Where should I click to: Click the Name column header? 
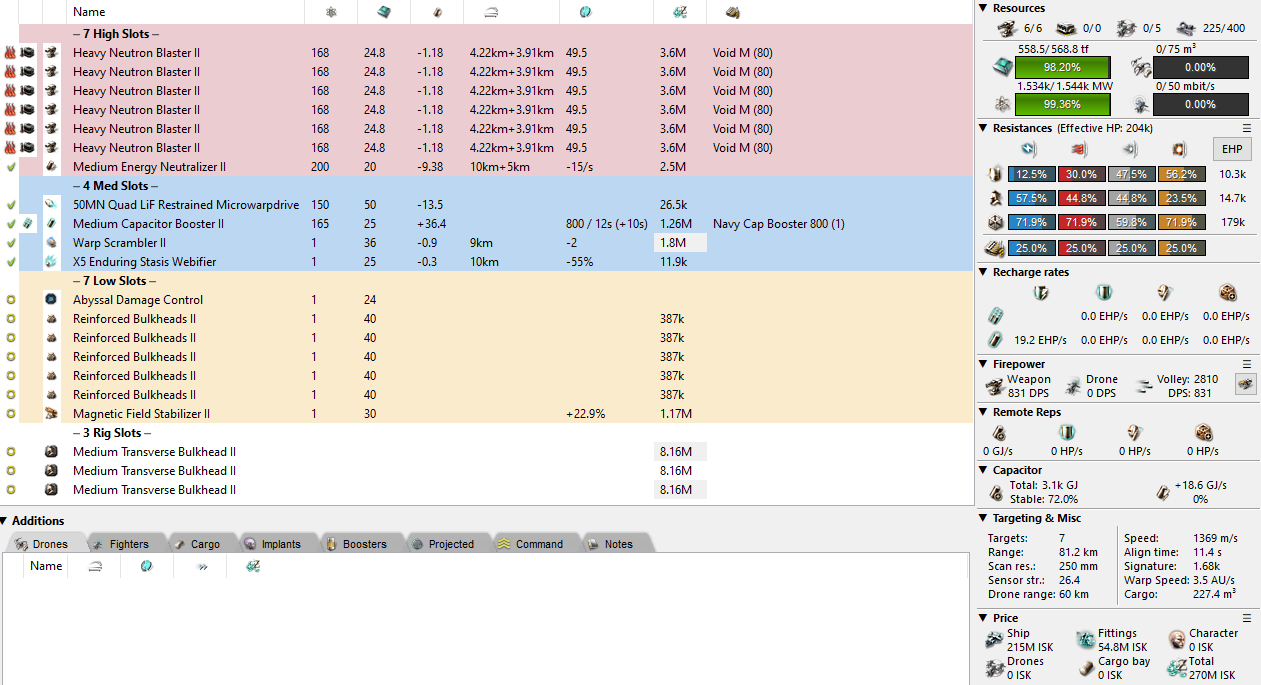coord(89,12)
